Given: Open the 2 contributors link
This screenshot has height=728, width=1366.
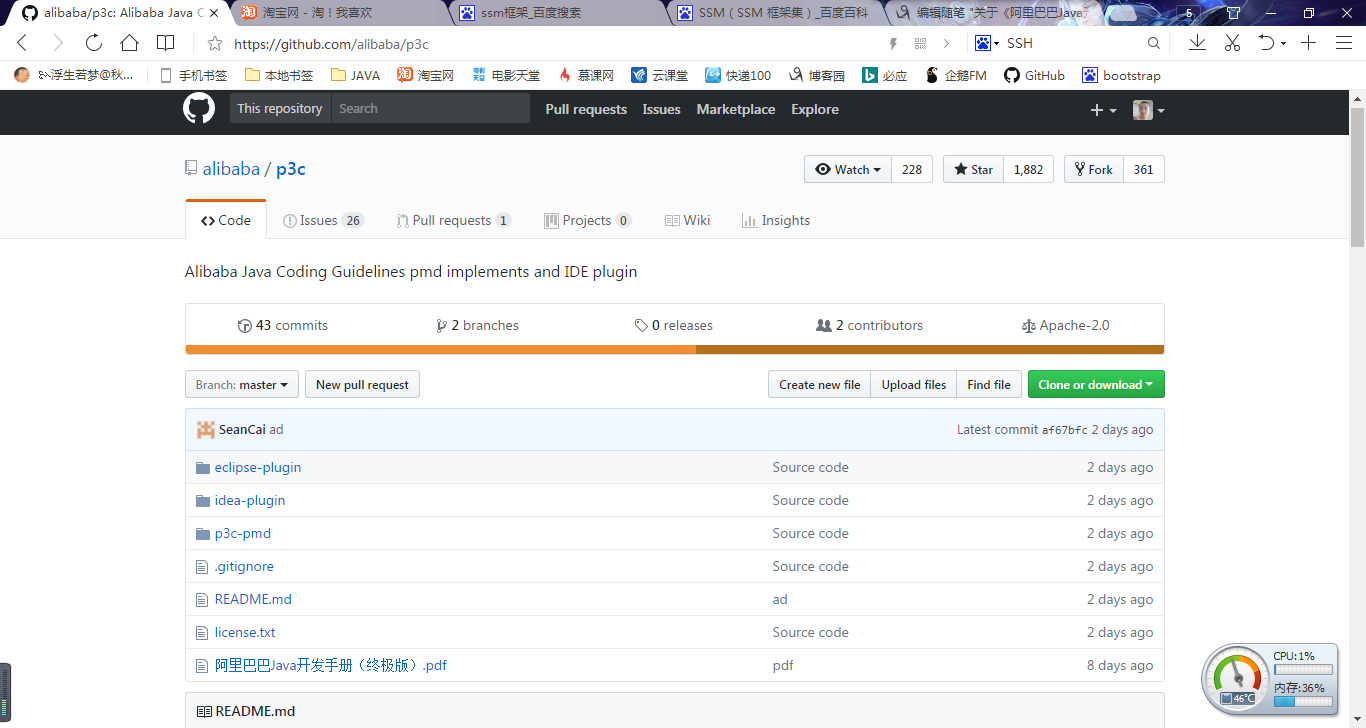Looking at the screenshot, I should (x=870, y=325).
